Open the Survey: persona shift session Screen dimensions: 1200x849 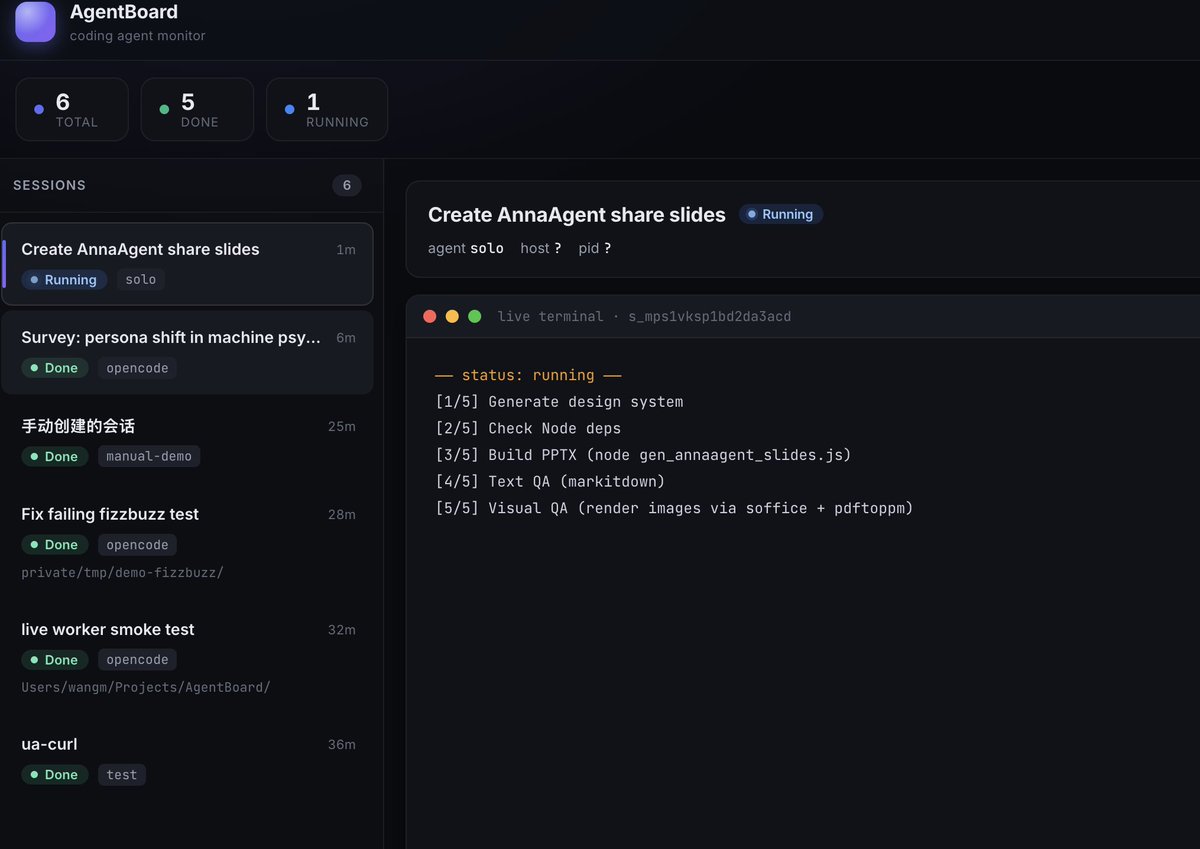(187, 352)
